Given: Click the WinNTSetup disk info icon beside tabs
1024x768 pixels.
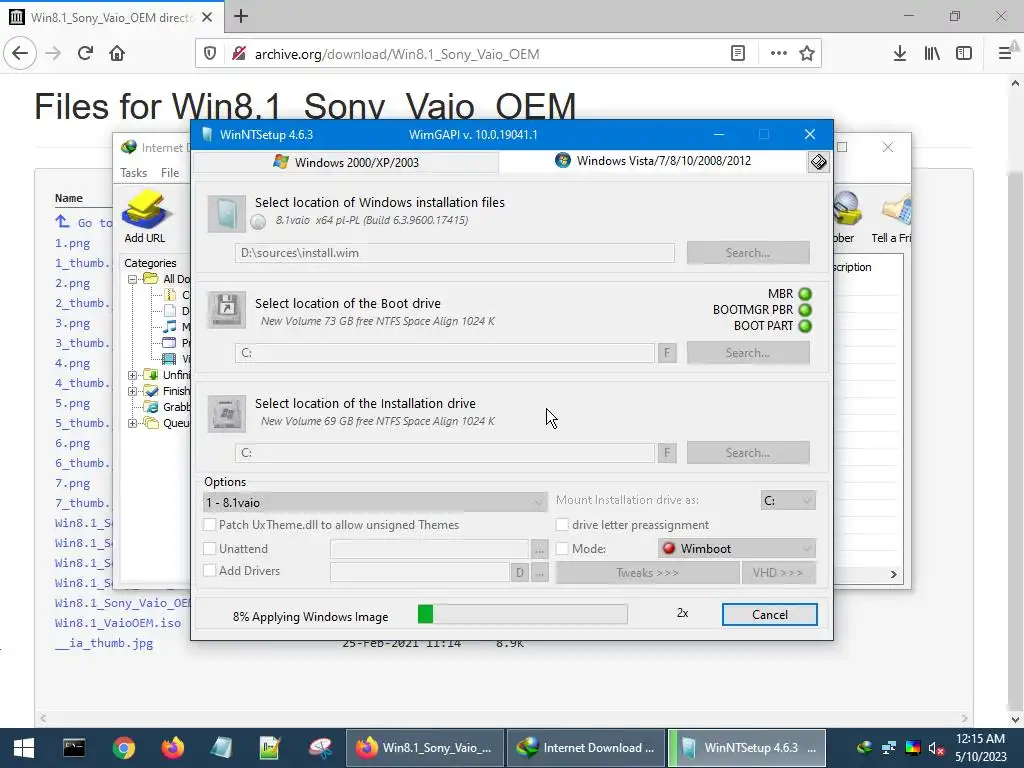Looking at the screenshot, I should pyautogui.click(x=818, y=161).
